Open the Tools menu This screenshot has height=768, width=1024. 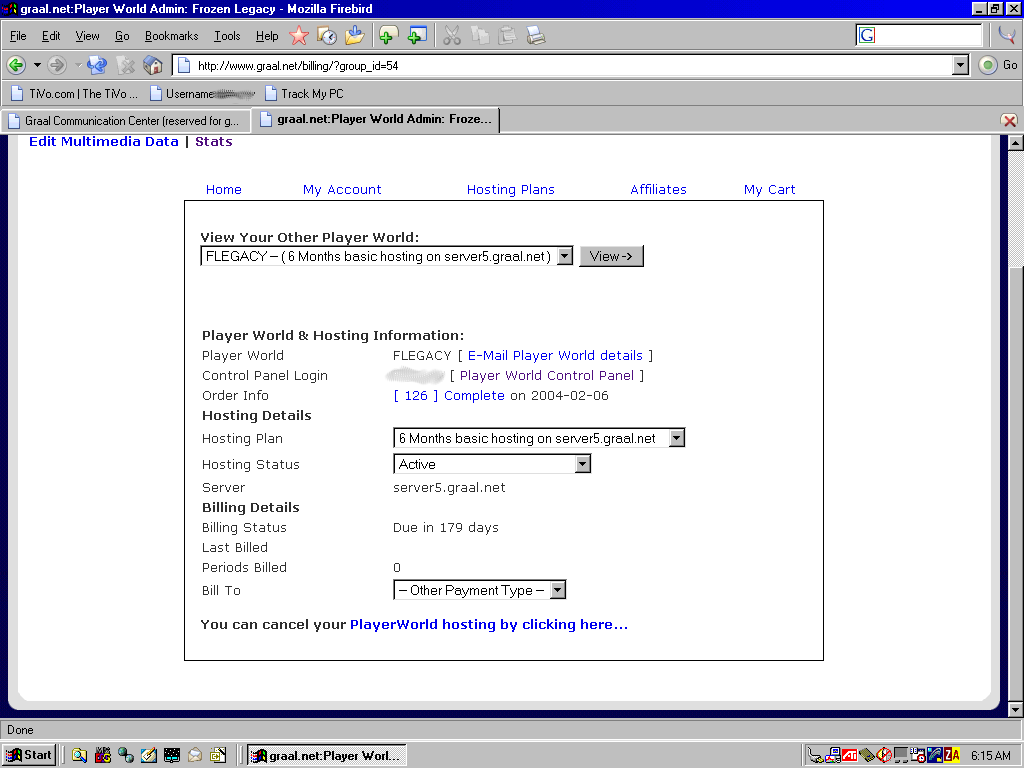pyautogui.click(x=227, y=36)
